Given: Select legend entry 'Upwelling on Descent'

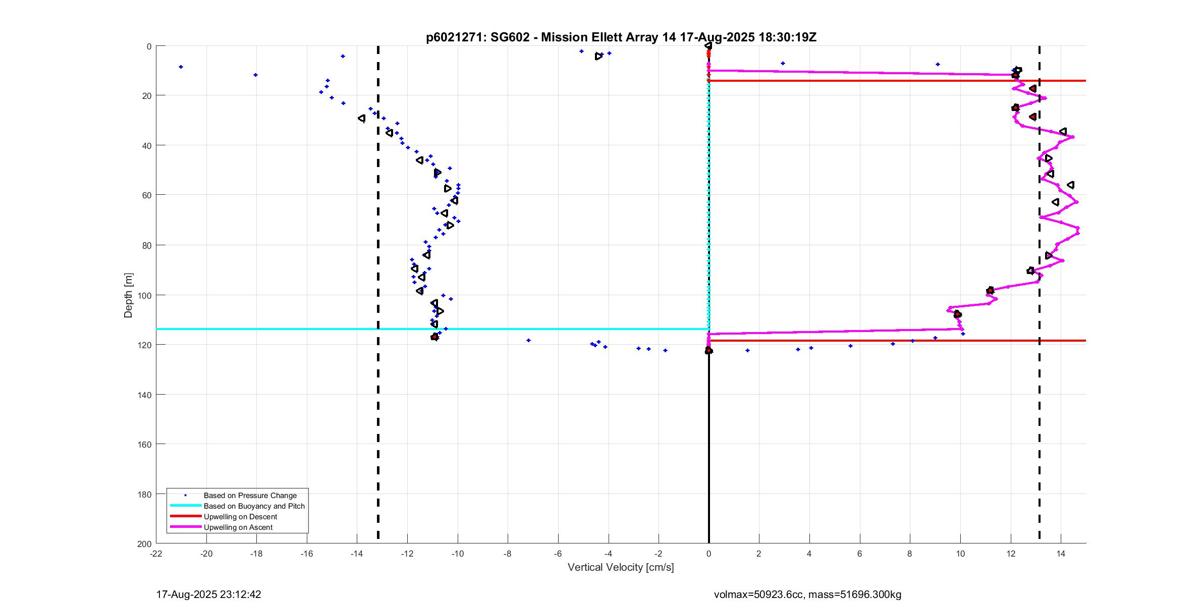Looking at the screenshot, I should pyautogui.click(x=241, y=516).
